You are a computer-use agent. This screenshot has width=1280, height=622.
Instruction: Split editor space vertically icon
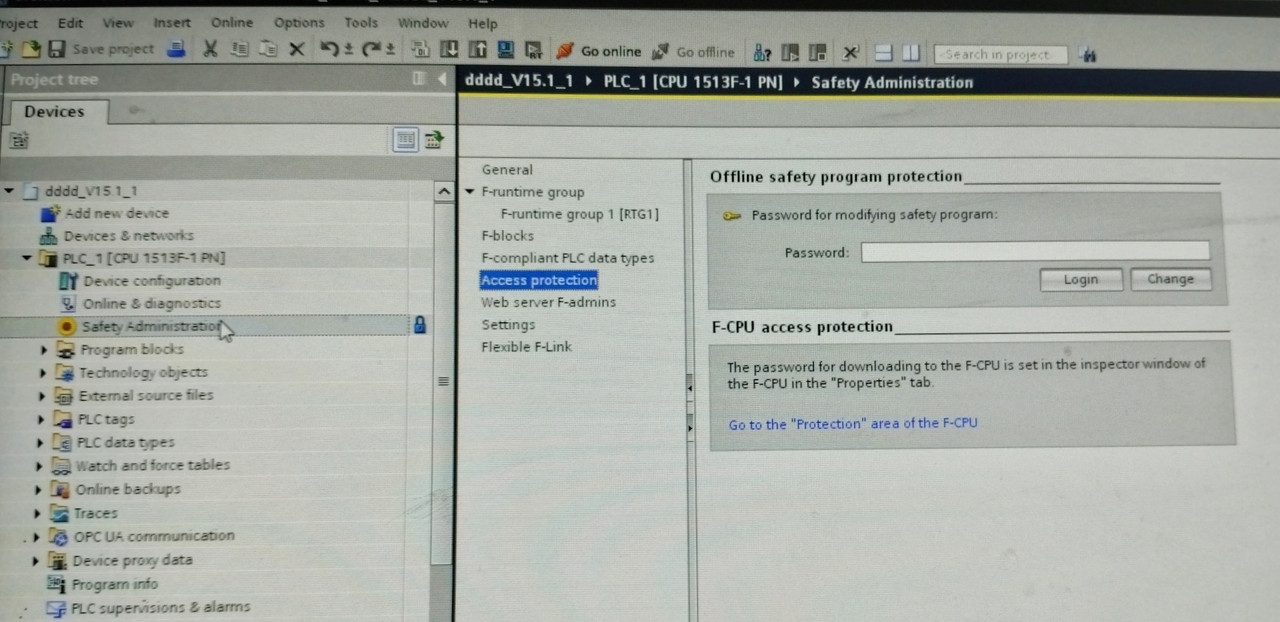point(911,53)
